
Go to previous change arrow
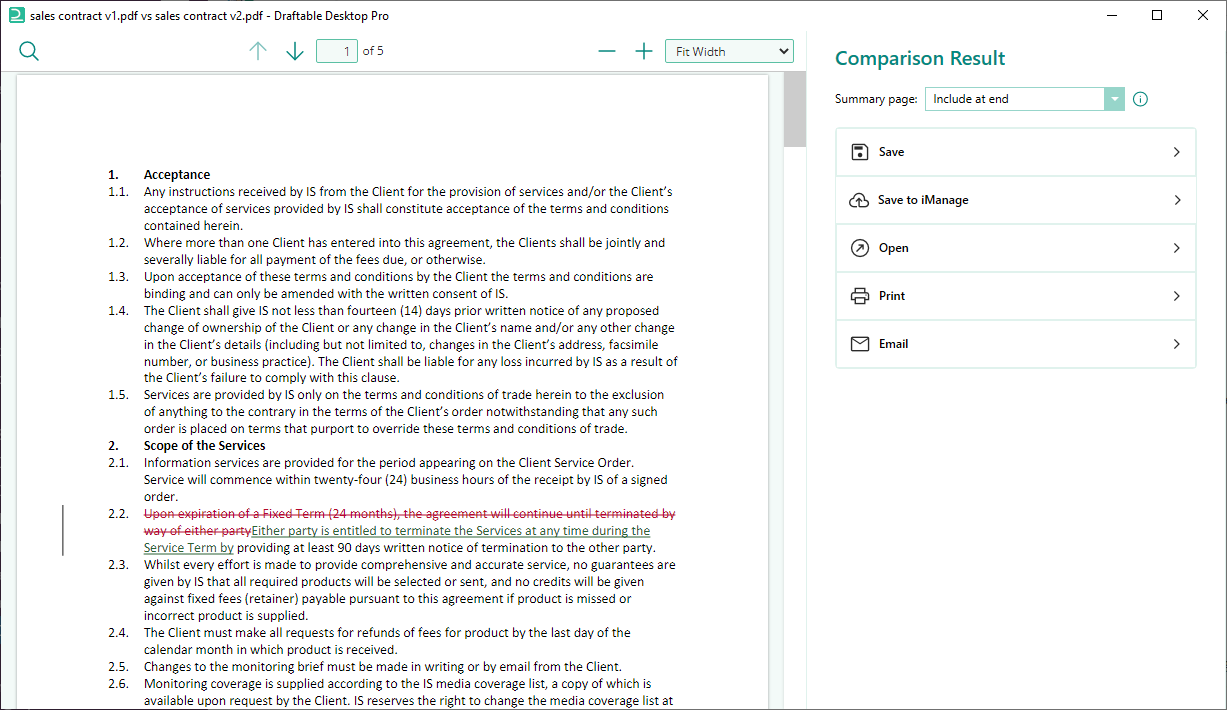click(258, 51)
